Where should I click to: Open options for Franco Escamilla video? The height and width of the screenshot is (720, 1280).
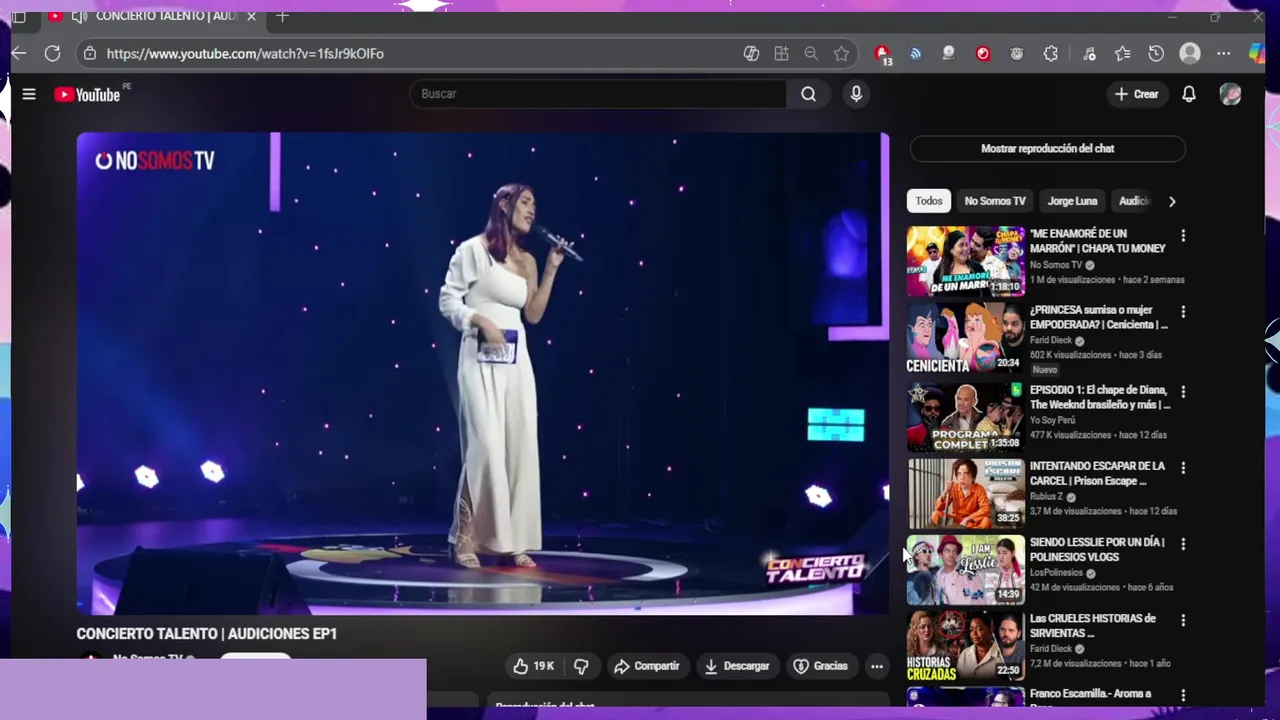pos(1183,696)
